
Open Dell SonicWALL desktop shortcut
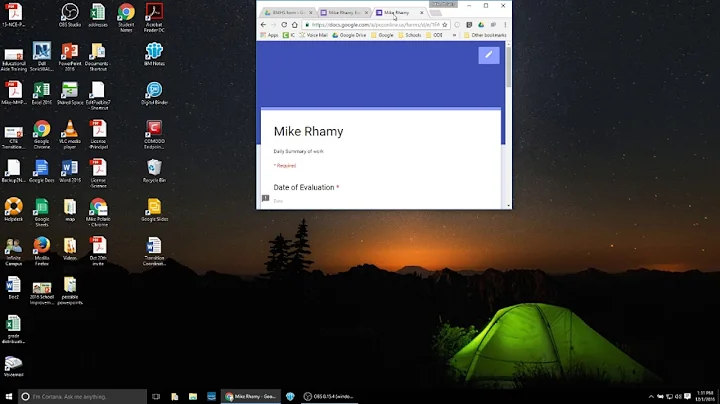(x=42, y=56)
